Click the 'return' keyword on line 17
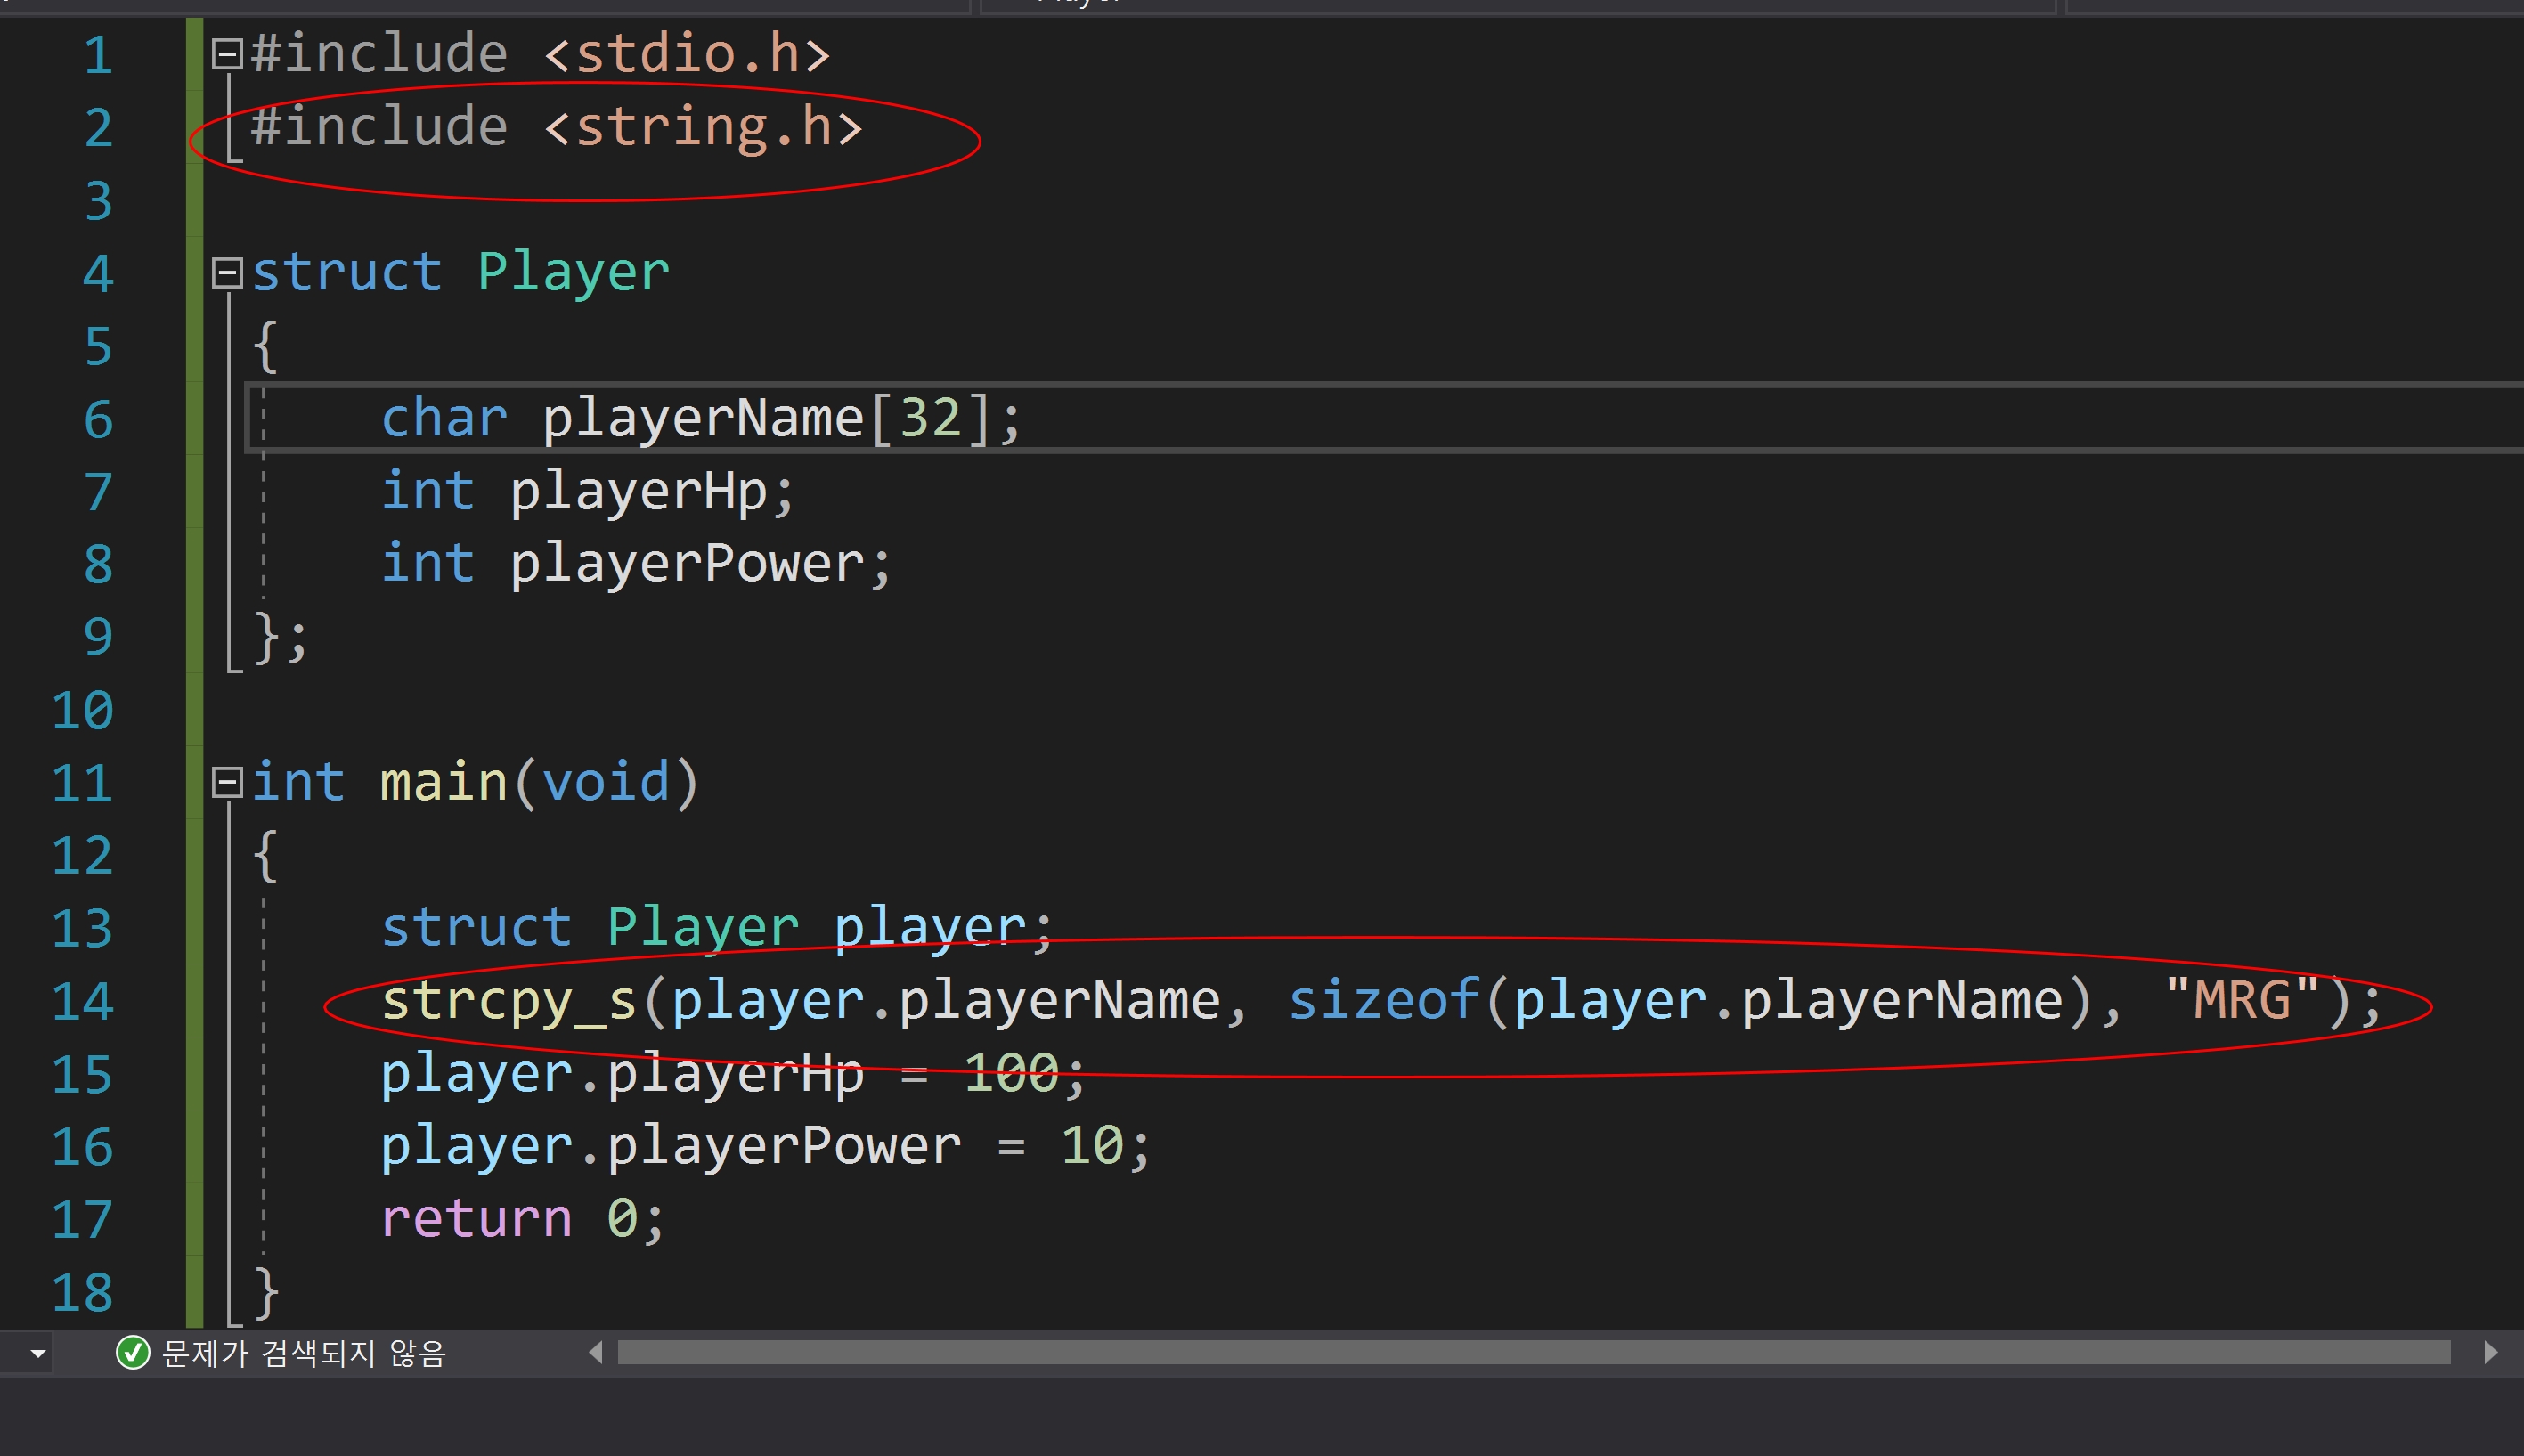The image size is (2524, 1456). 476,1219
